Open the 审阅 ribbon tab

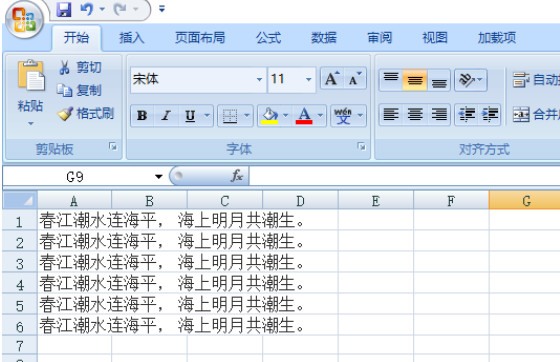pos(380,37)
